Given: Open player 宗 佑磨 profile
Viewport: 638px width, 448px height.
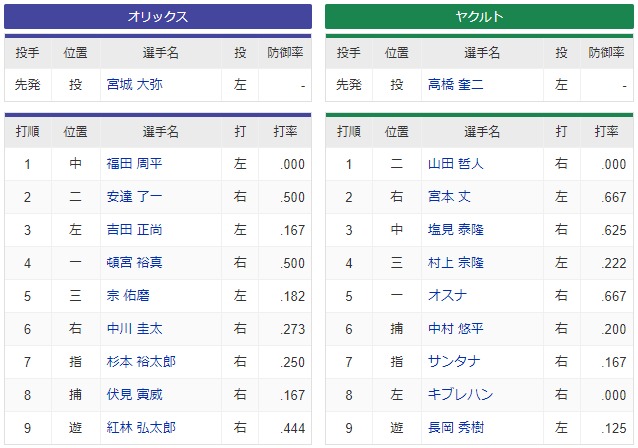Looking at the screenshot, I should pyautogui.click(x=128, y=296).
